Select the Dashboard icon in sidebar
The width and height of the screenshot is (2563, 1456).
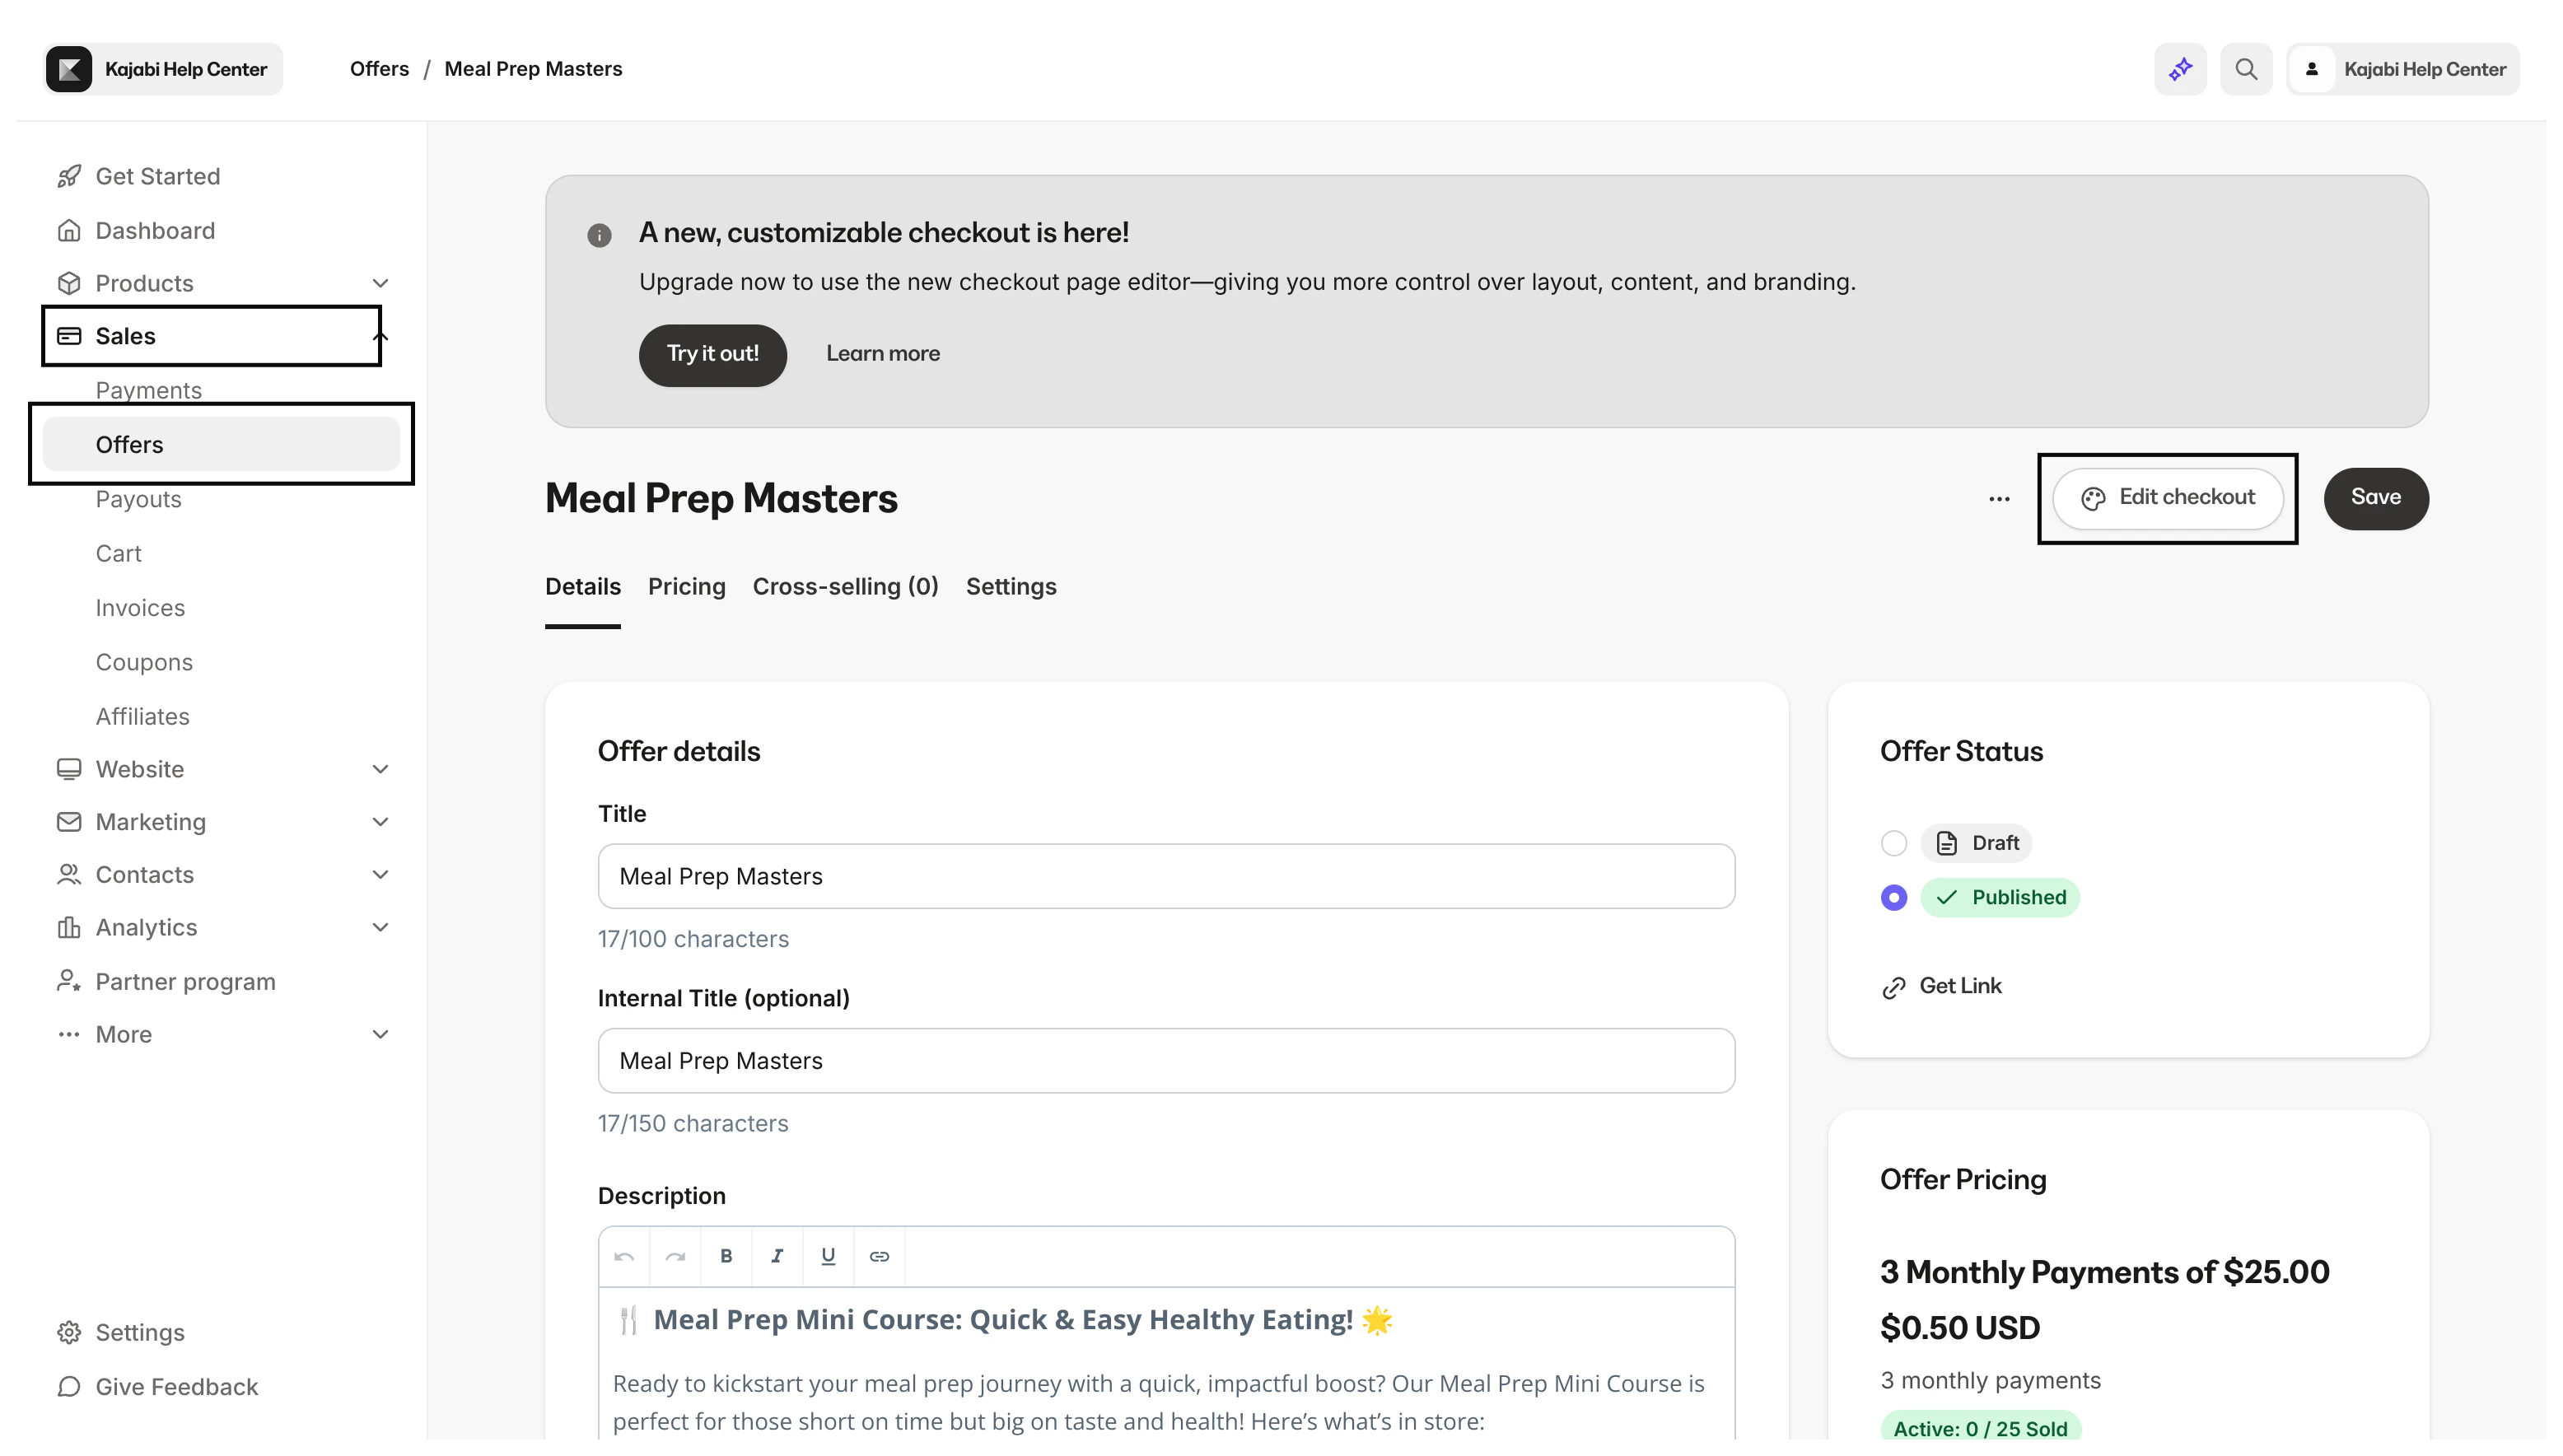68,230
